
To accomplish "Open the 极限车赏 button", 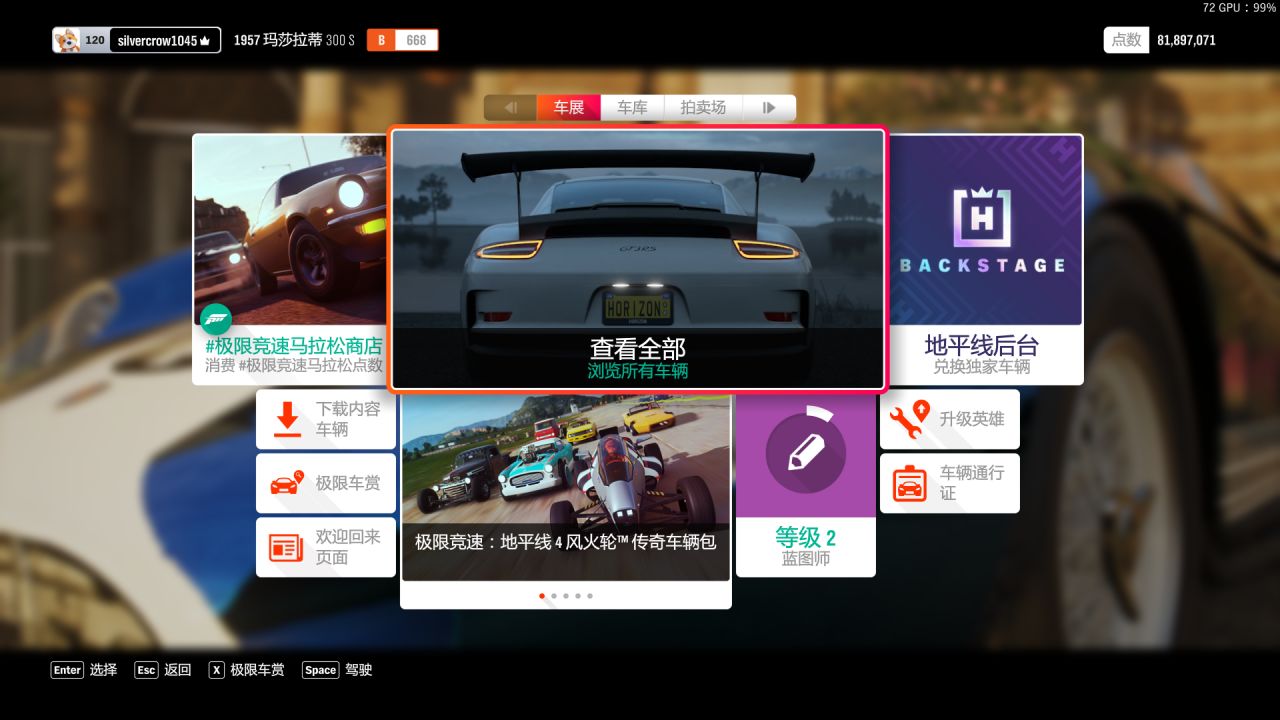I will [326, 483].
